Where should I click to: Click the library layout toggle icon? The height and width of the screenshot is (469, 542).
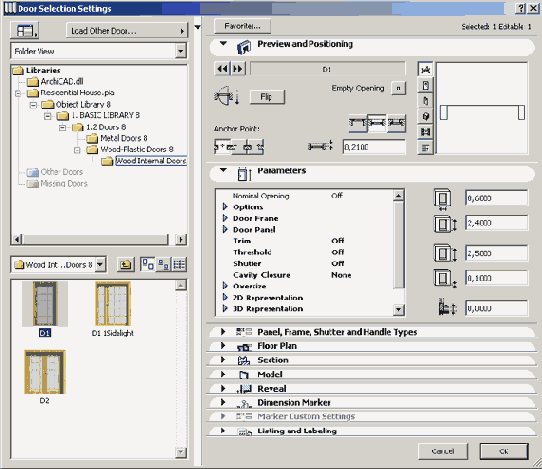[24, 30]
